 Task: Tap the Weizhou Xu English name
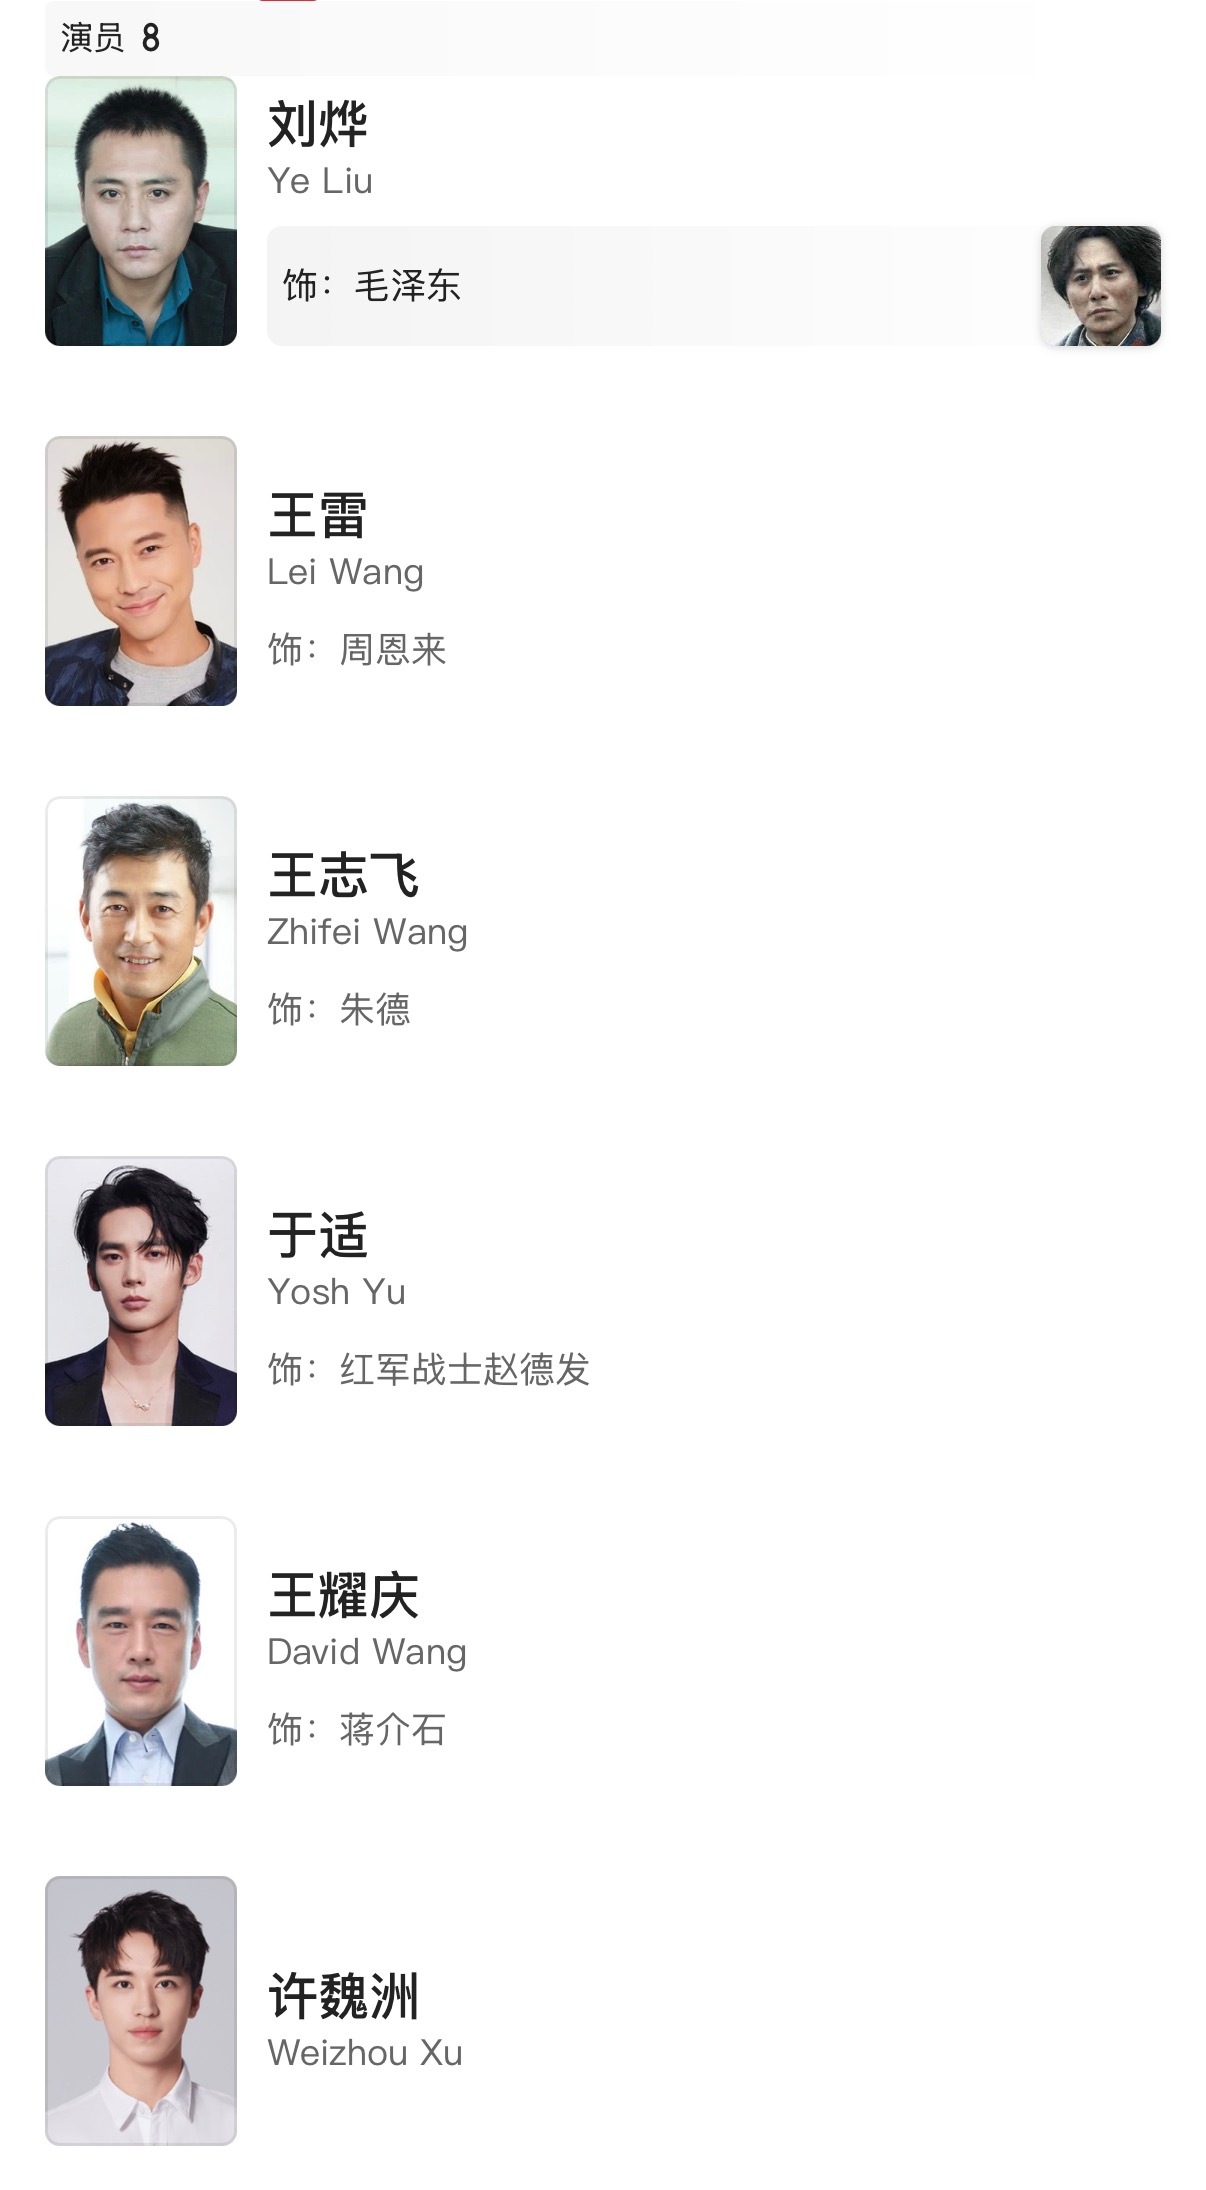click(365, 2053)
